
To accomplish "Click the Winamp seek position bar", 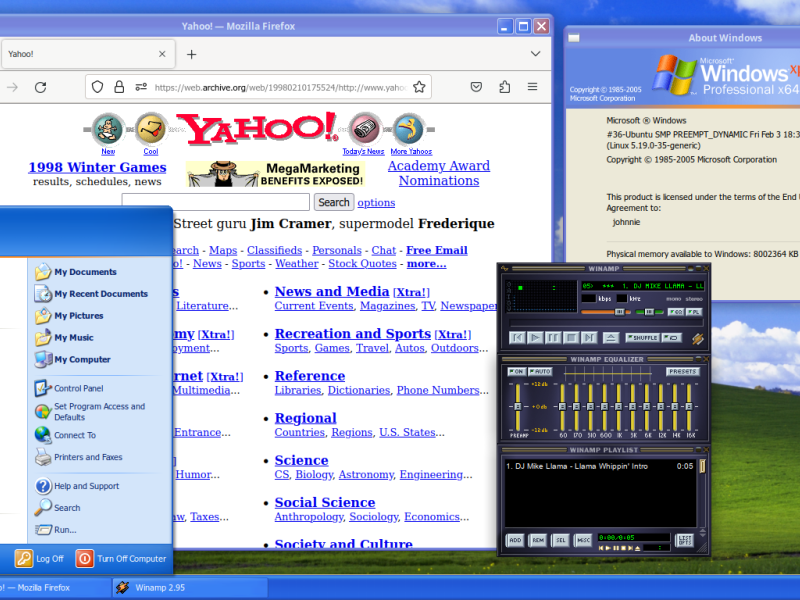I will [x=606, y=323].
